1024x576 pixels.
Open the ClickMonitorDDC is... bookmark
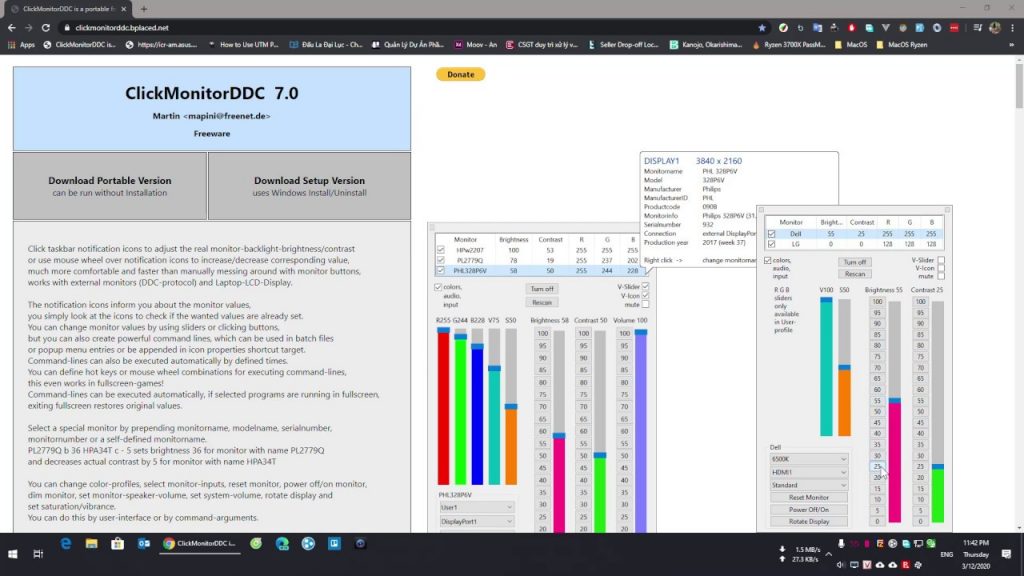[x=79, y=45]
